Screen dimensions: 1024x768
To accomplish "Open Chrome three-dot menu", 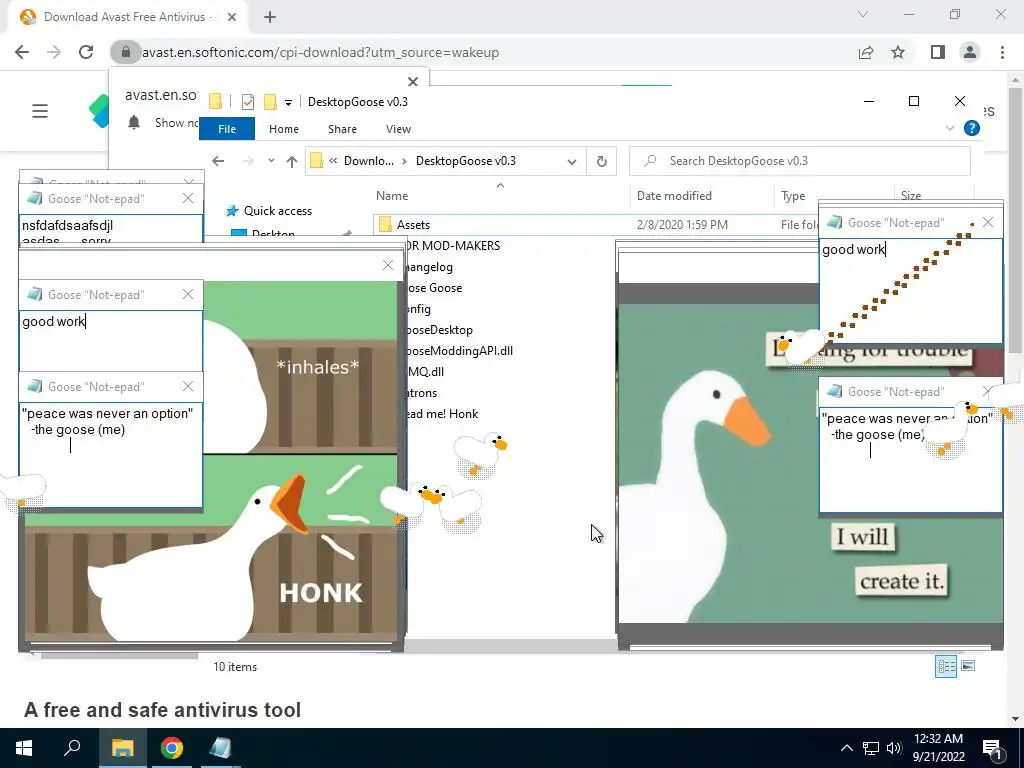I will pos(1002,52).
